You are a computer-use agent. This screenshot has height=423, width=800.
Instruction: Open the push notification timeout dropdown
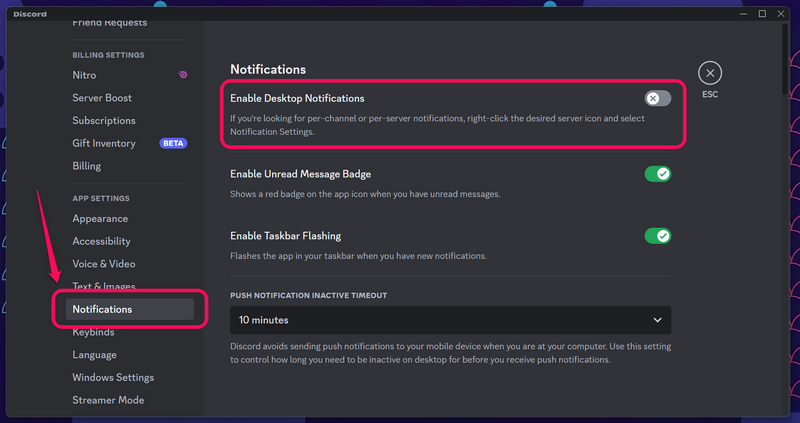pos(450,320)
